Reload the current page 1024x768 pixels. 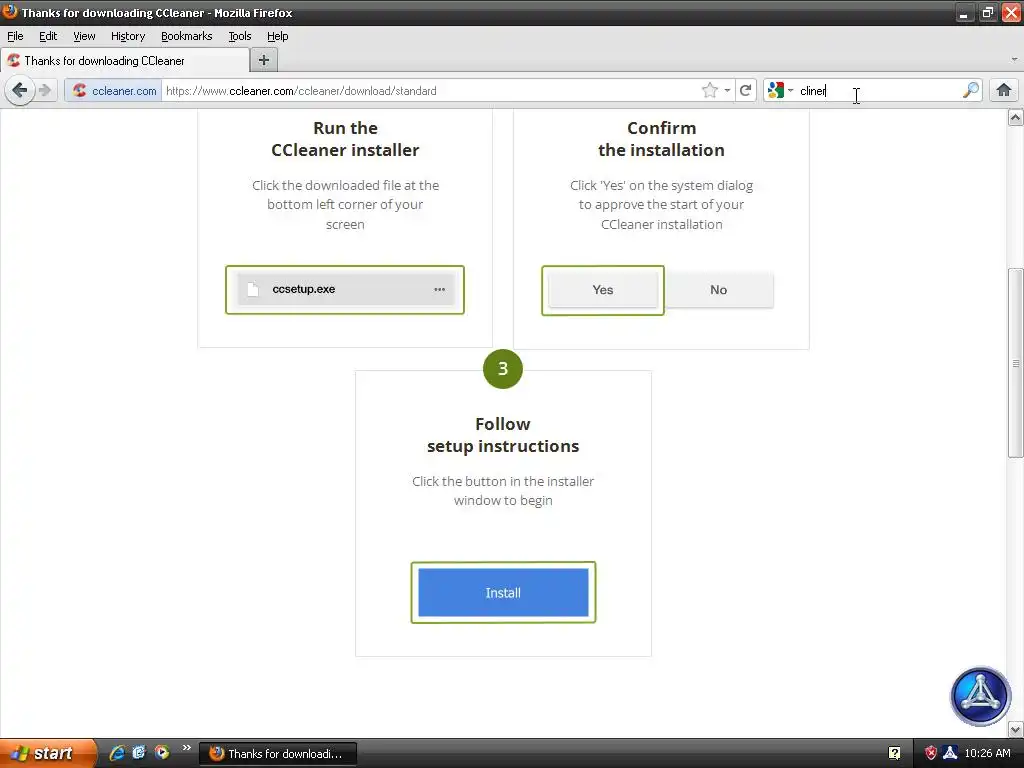tap(746, 91)
